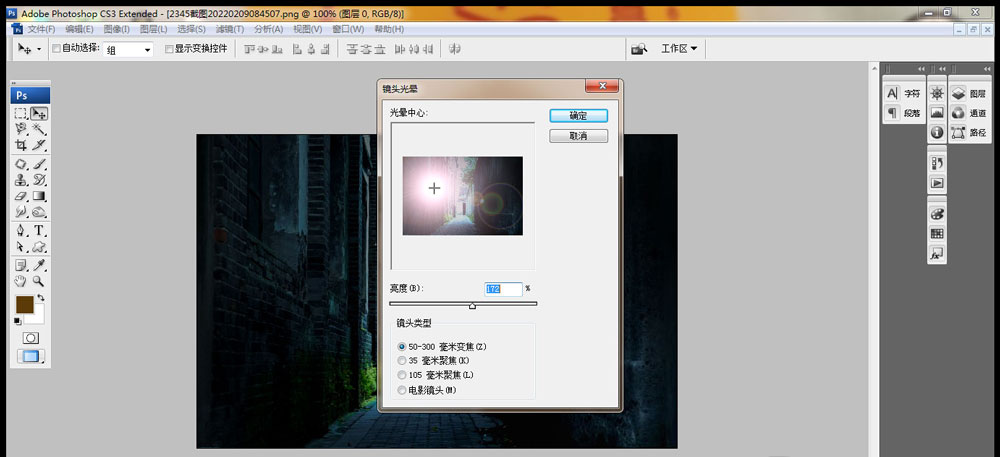This screenshot has width=1000, height=457.
Task: Select the Healing Brush tool
Action: point(21,164)
